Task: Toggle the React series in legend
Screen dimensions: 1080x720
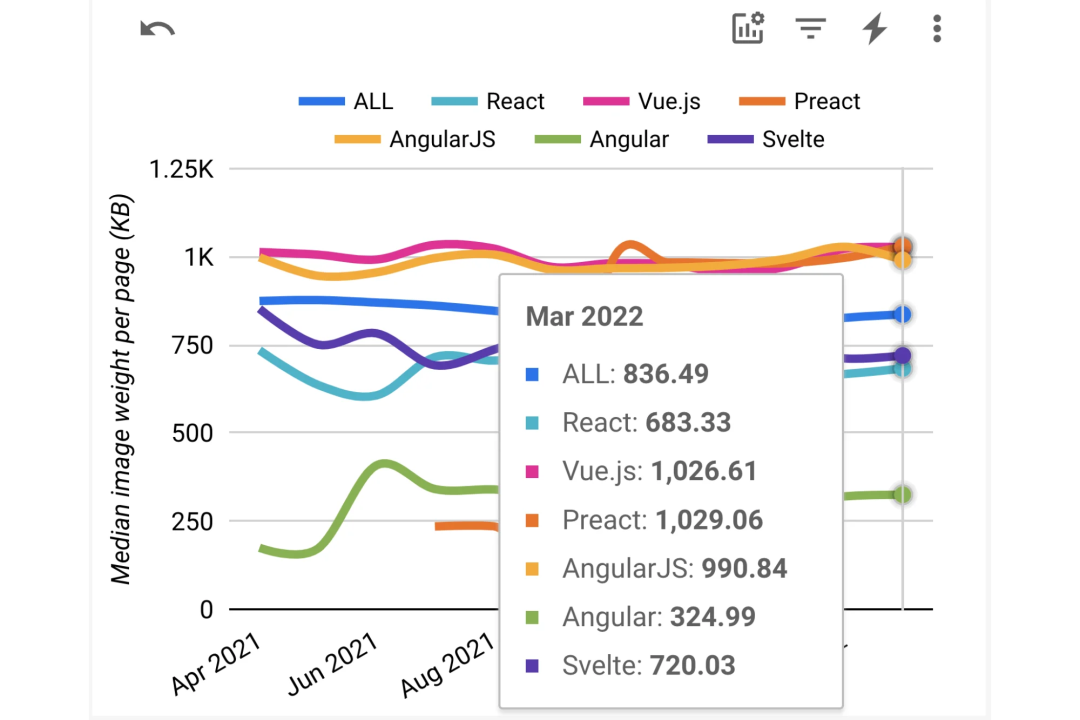Action: tap(488, 102)
